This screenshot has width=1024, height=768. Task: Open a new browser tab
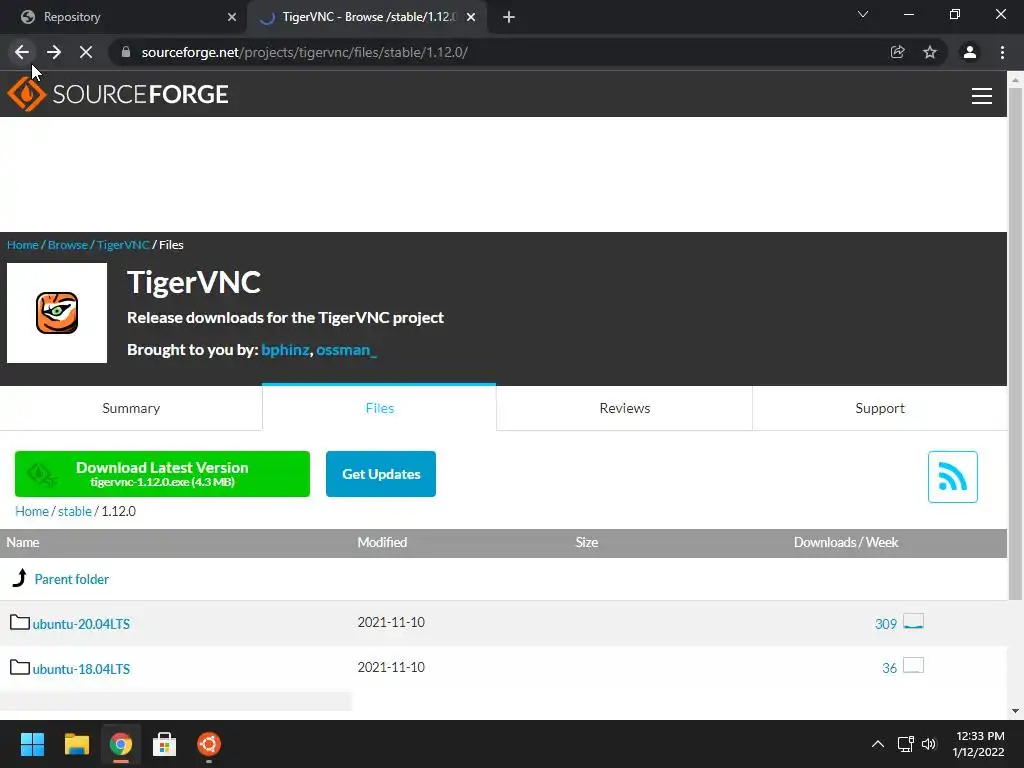[x=509, y=18]
